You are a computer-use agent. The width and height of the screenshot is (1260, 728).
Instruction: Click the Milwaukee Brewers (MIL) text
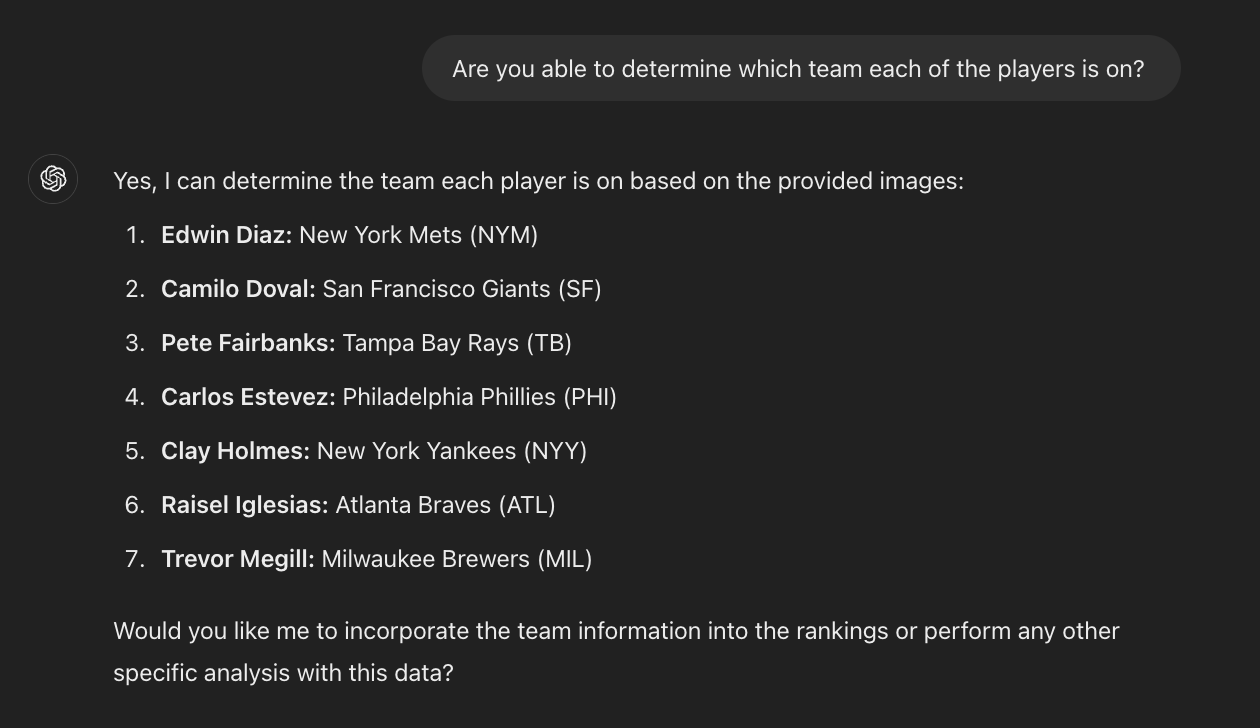point(456,559)
